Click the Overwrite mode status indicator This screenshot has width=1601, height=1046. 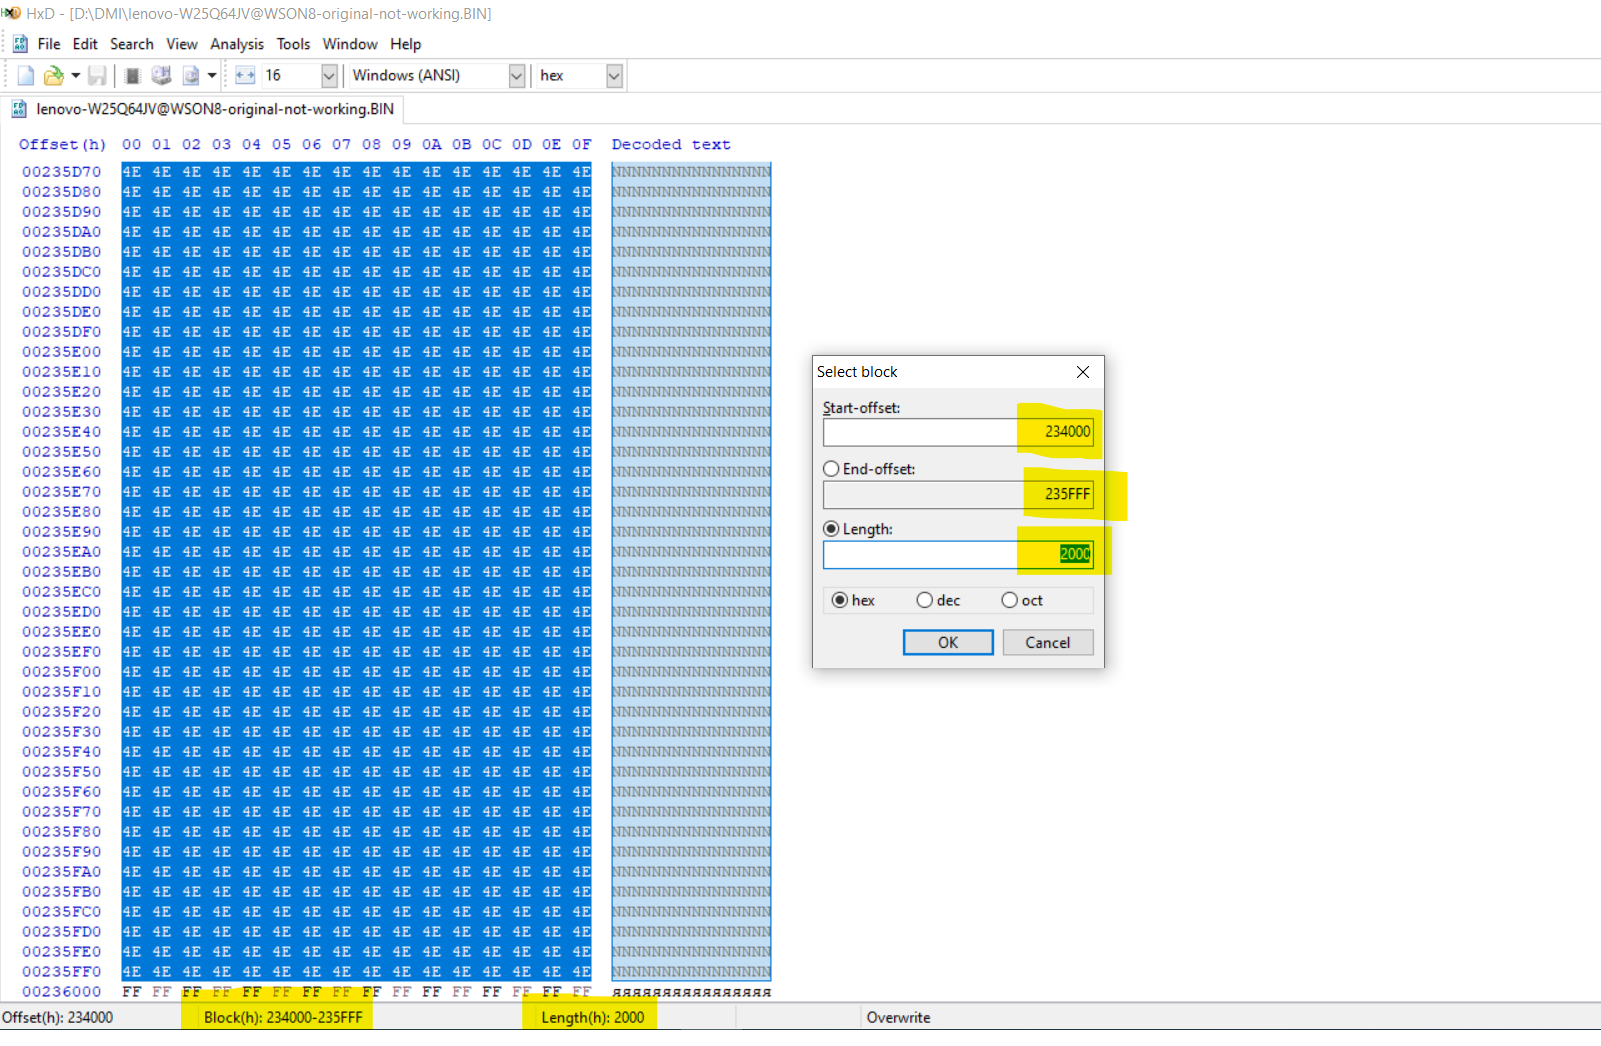coord(899,1018)
